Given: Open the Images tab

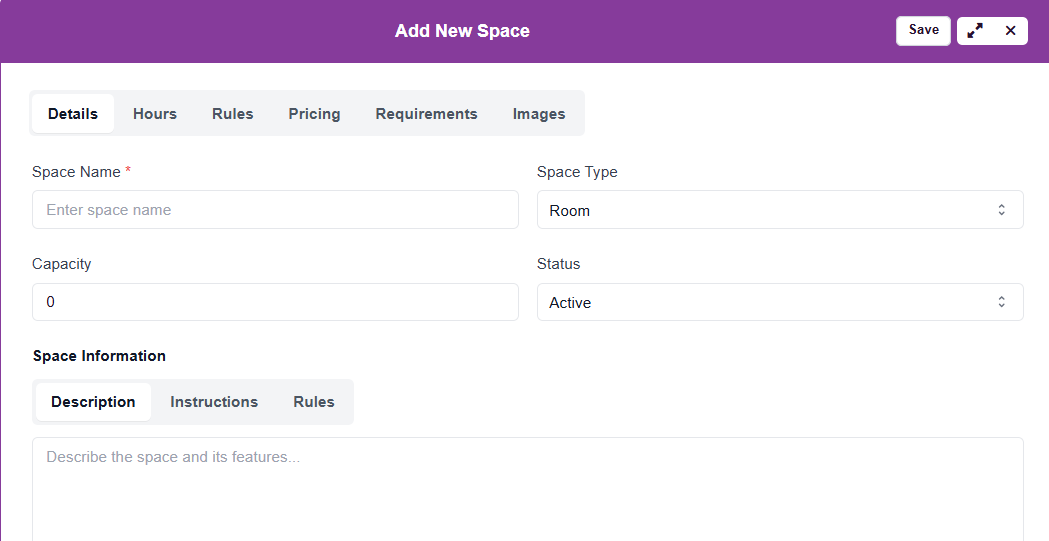Looking at the screenshot, I should click(539, 114).
